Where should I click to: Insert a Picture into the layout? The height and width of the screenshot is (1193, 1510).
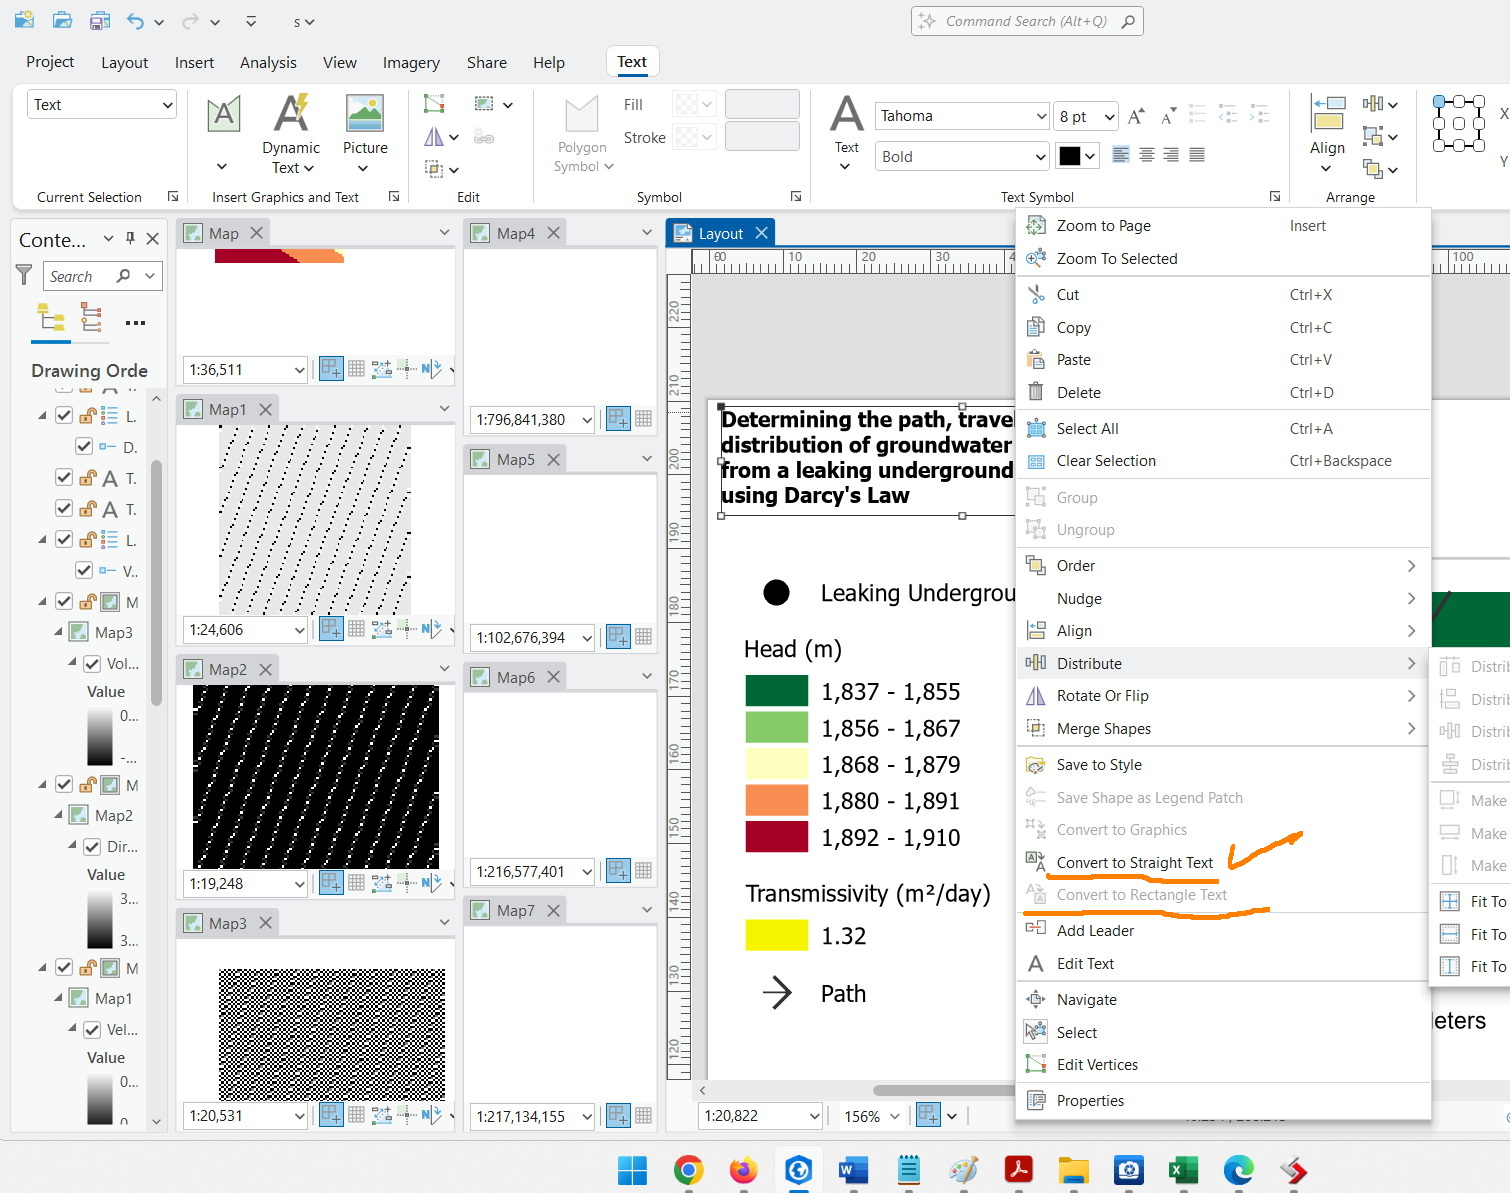coord(364,132)
